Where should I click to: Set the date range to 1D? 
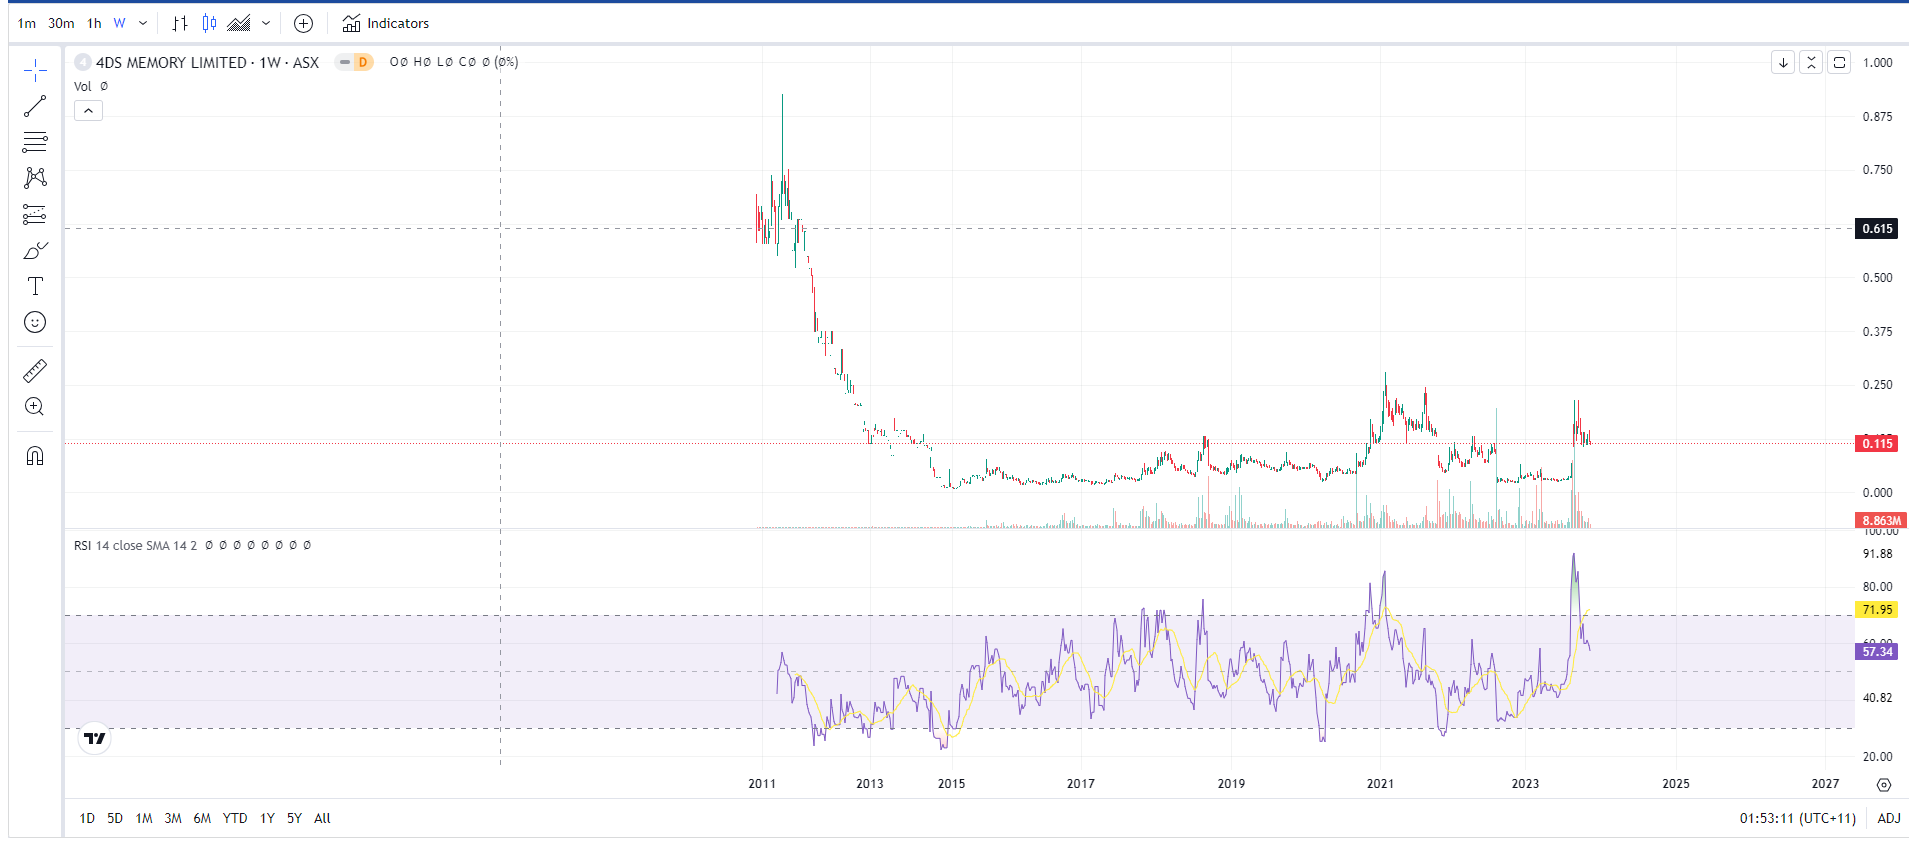(87, 818)
